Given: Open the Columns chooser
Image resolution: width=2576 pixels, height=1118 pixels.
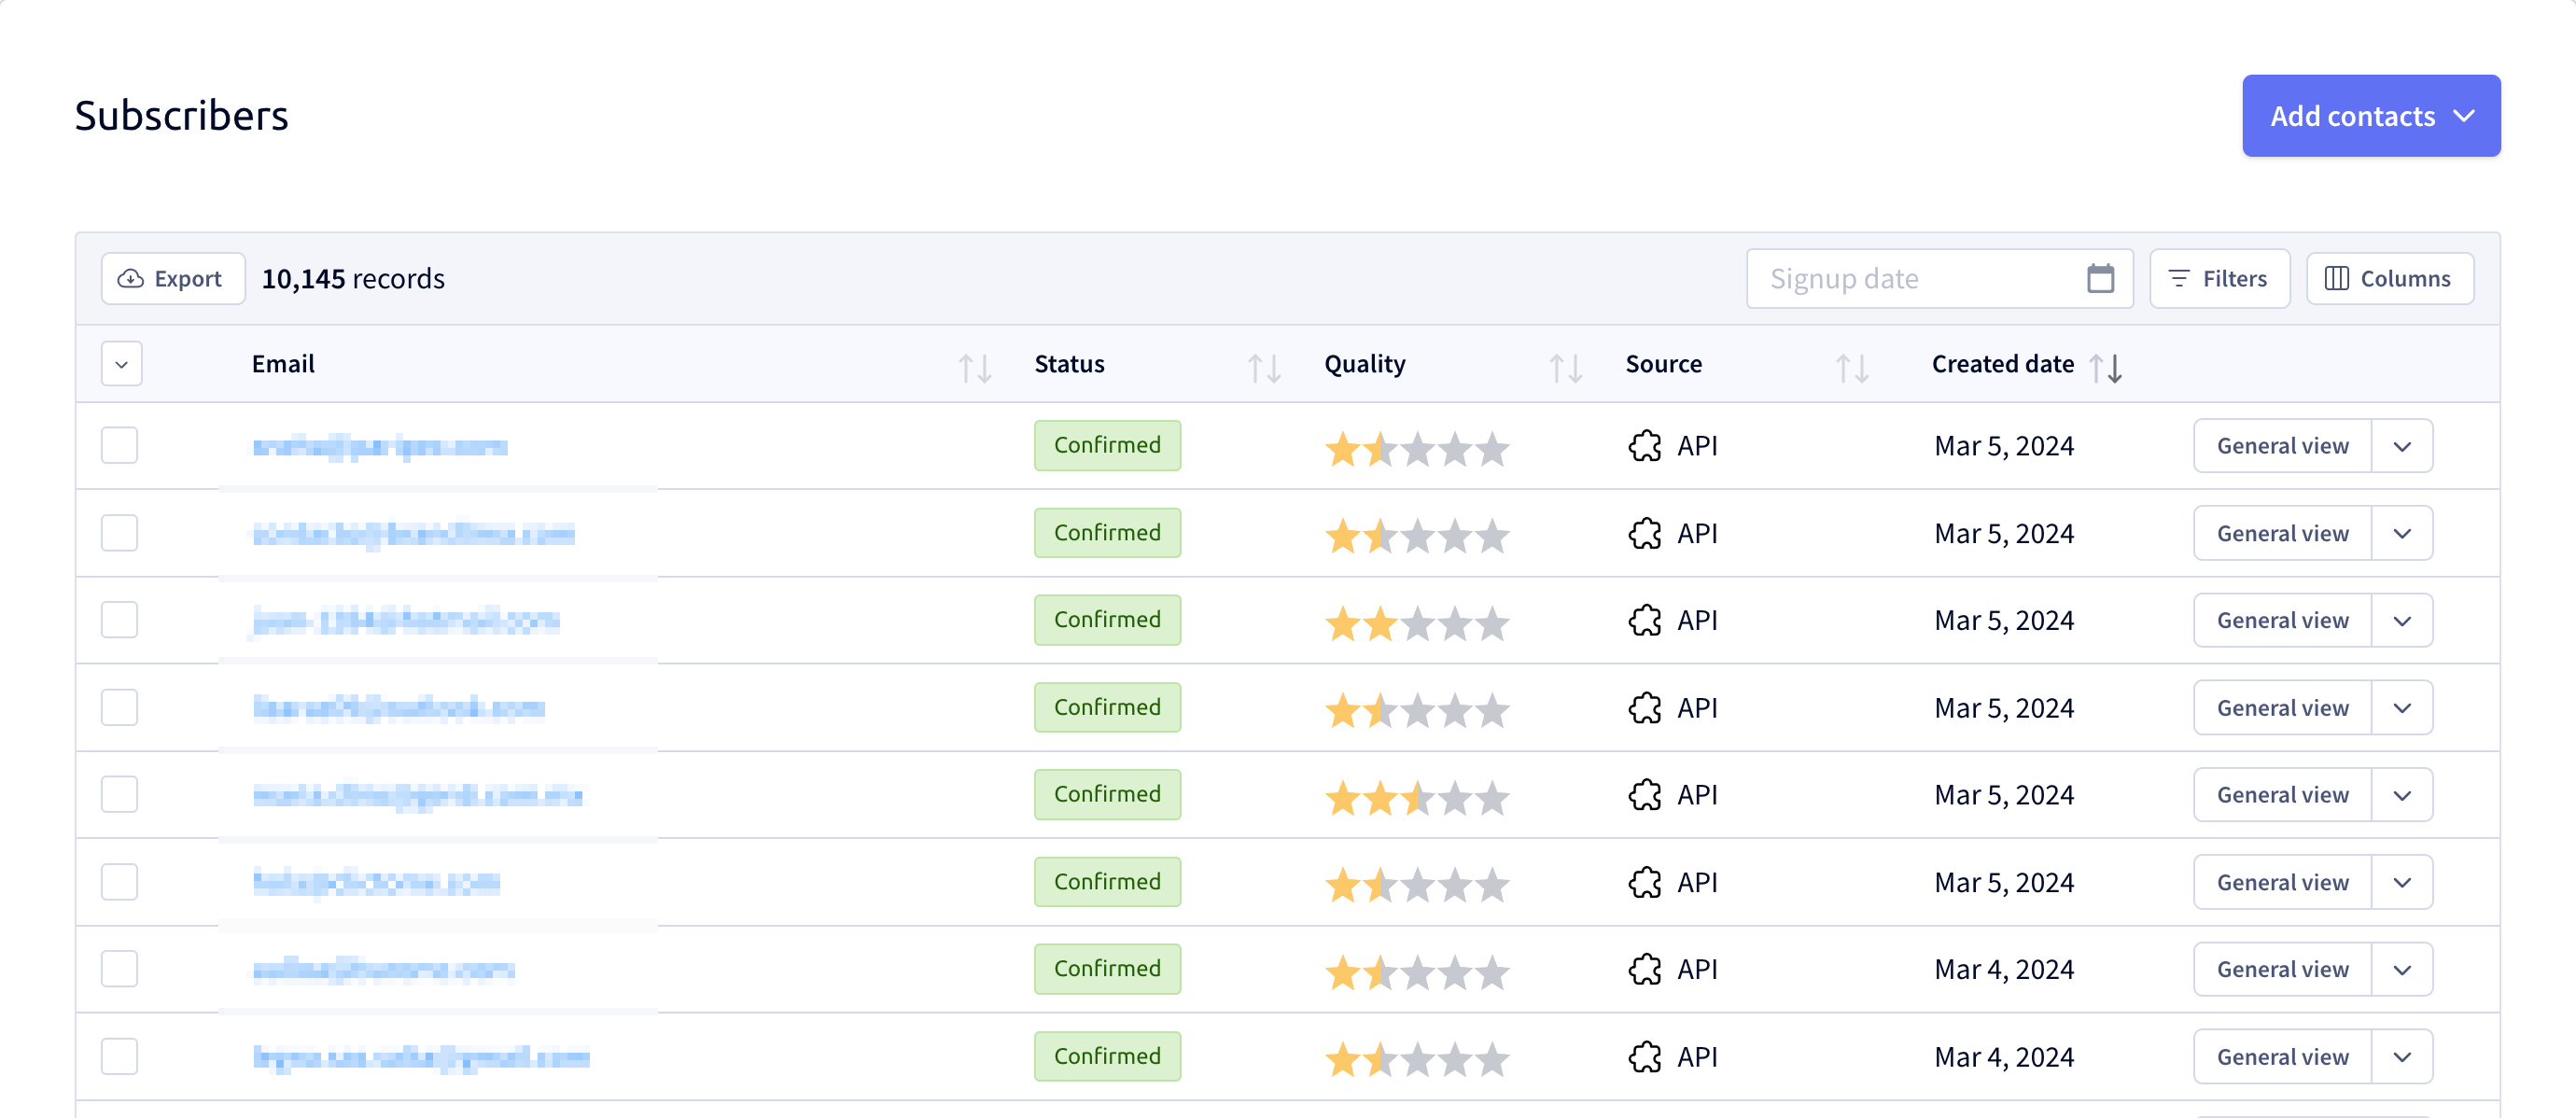Looking at the screenshot, I should (x=2389, y=278).
